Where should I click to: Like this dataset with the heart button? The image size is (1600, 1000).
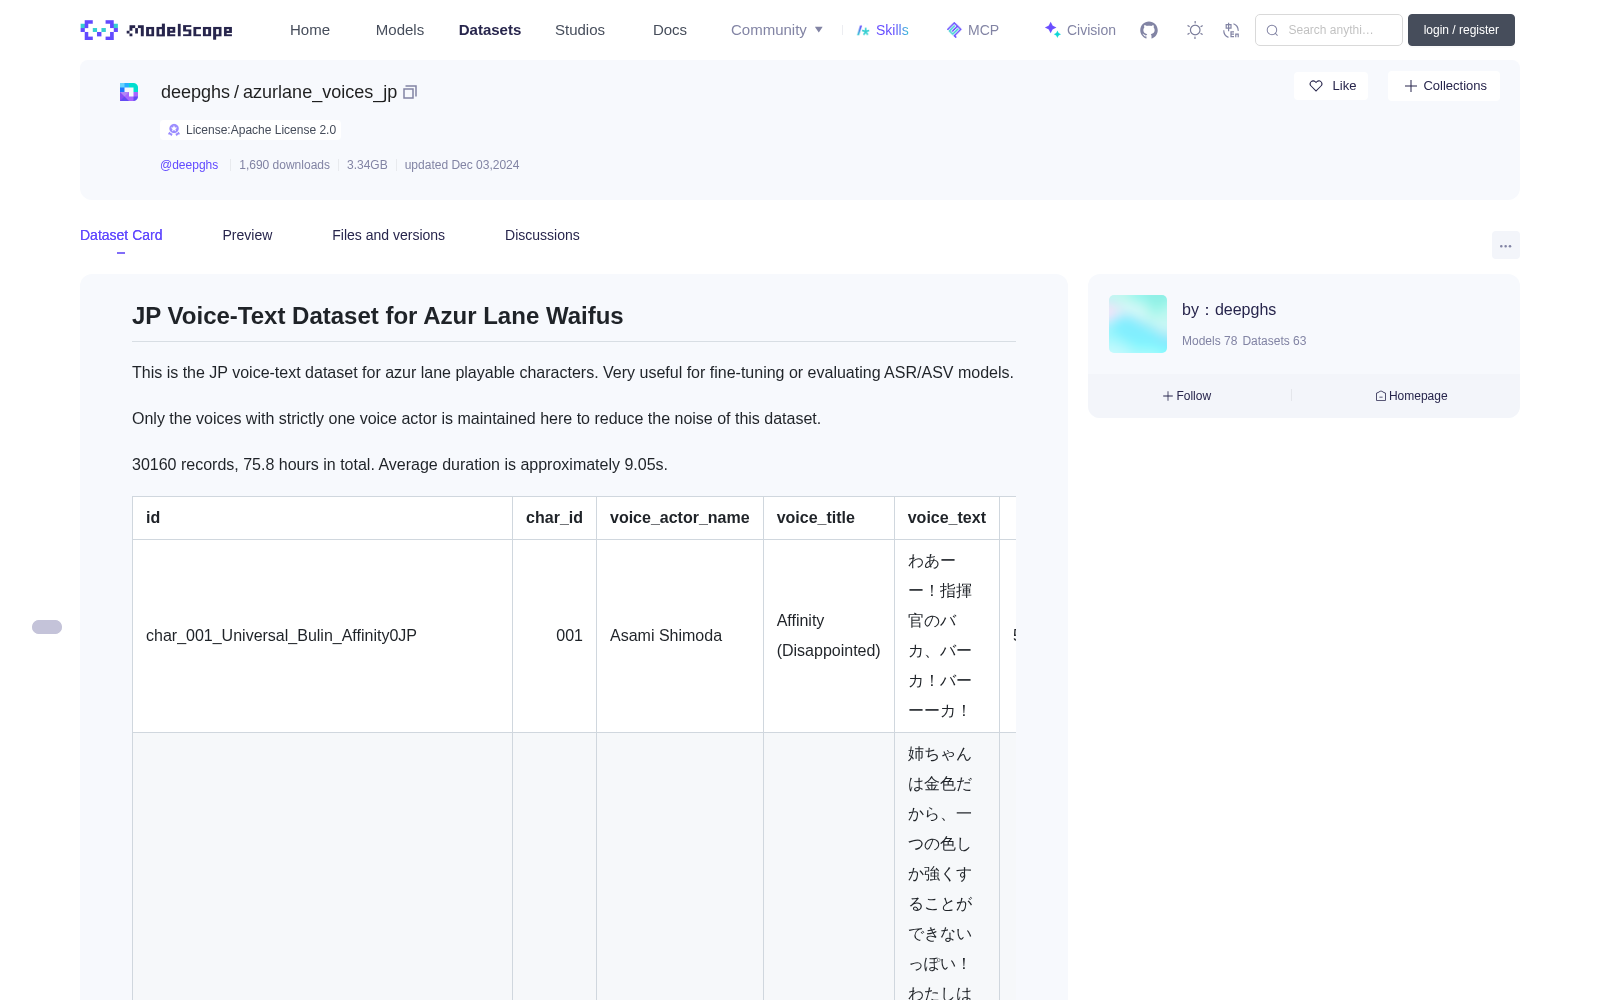(1331, 86)
